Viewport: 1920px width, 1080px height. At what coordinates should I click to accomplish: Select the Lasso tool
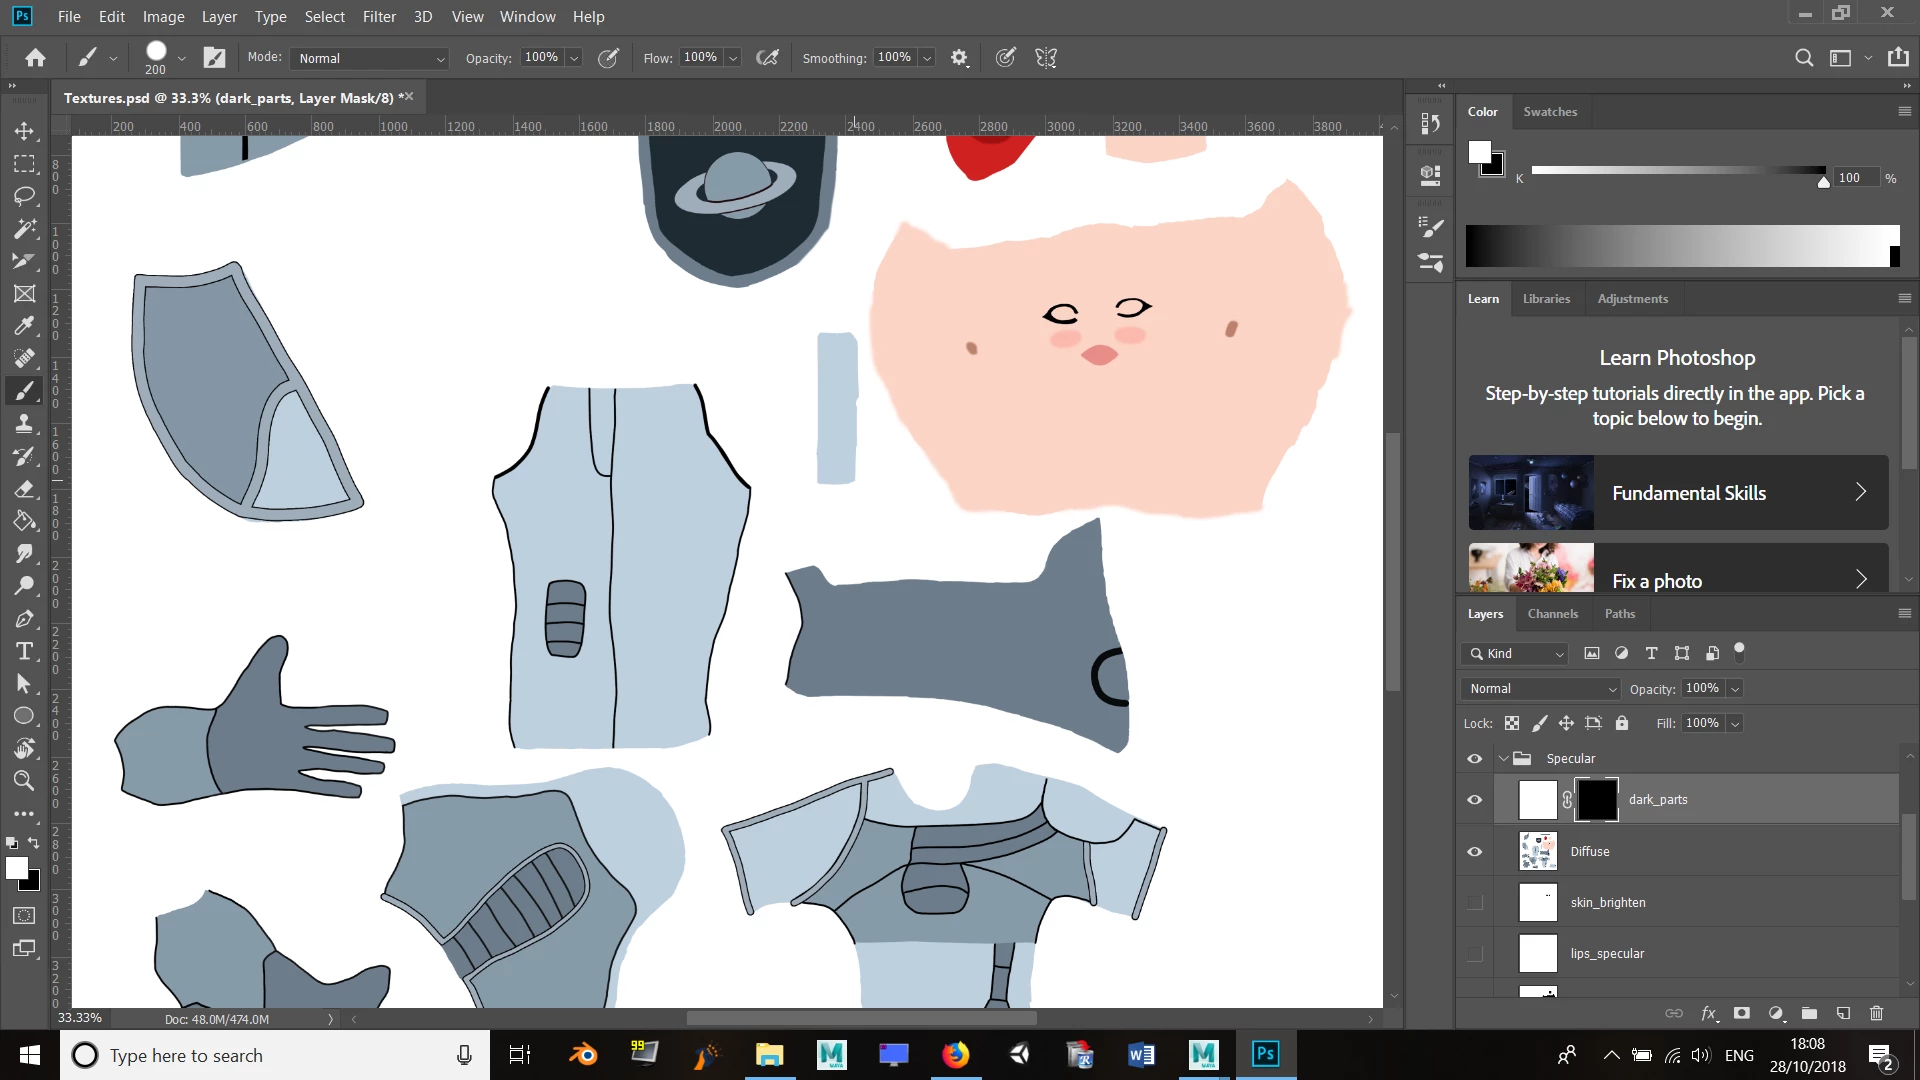[24, 196]
